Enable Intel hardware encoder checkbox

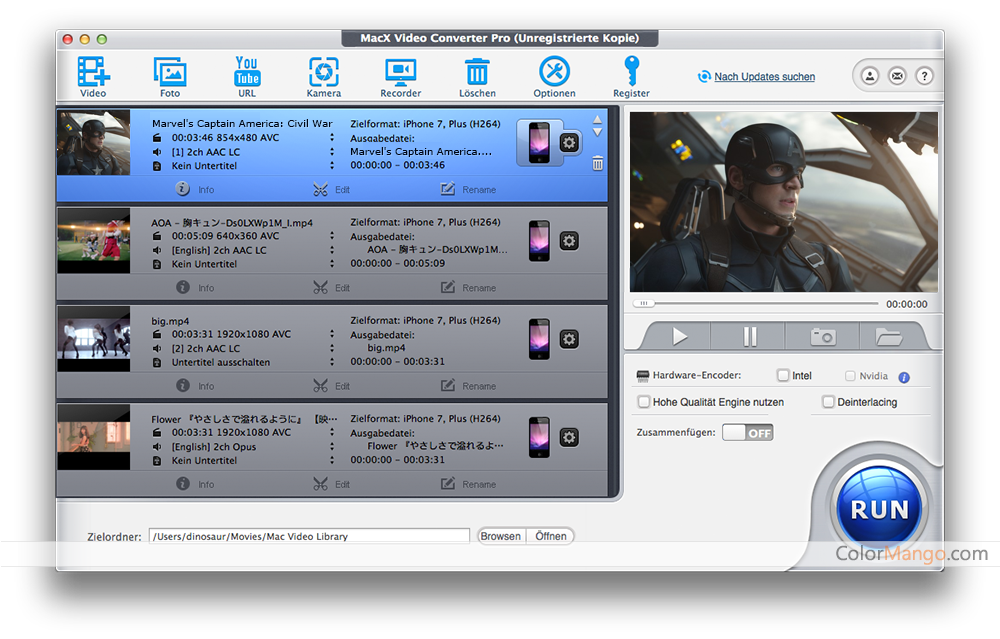(783, 375)
